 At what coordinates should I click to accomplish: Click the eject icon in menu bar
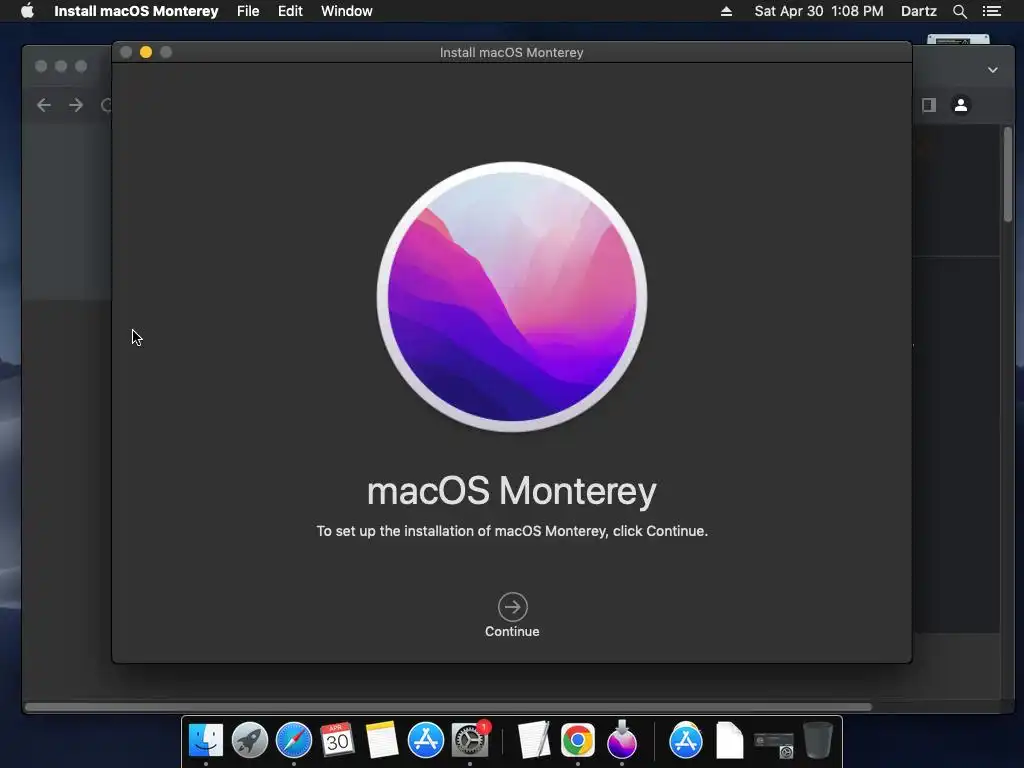726,11
